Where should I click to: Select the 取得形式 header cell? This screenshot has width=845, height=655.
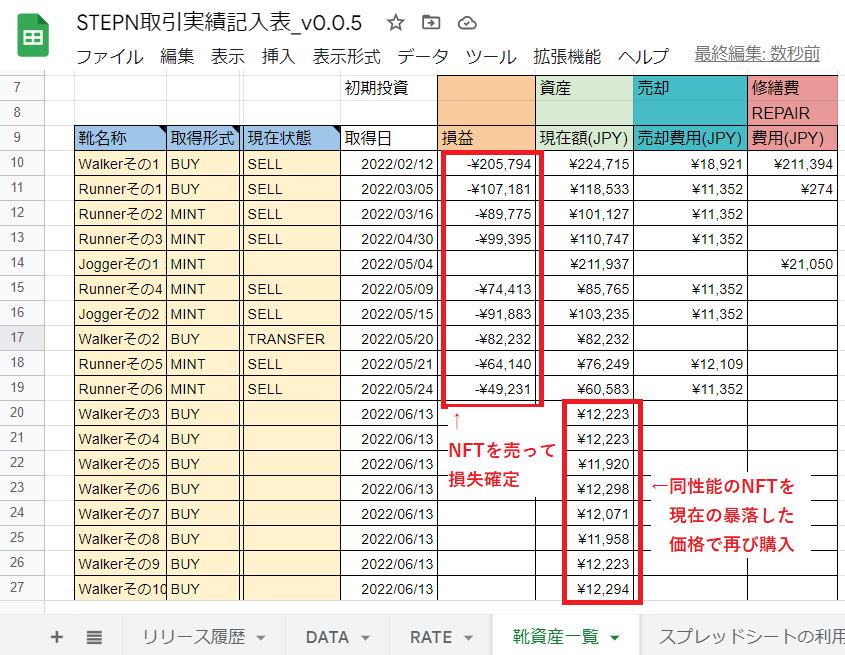(203, 138)
